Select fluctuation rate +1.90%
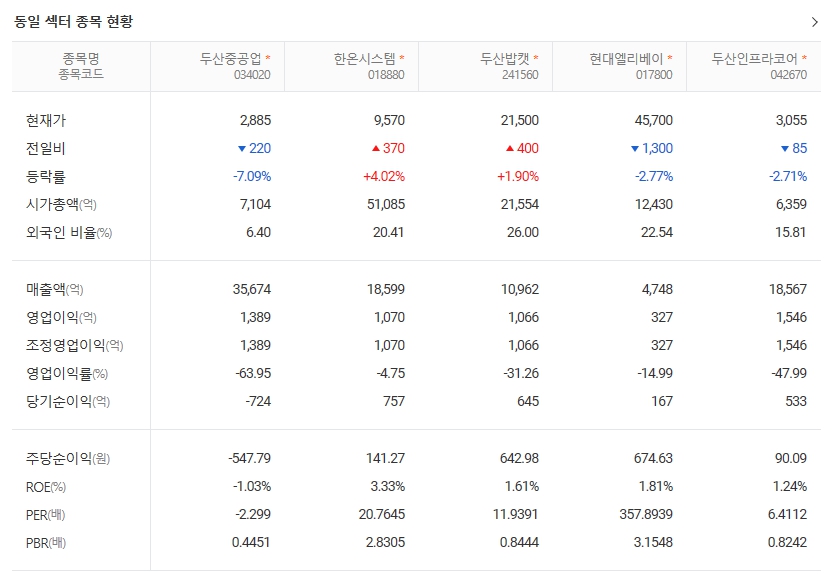836x580 pixels. pyautogui.click(x=518, y=176)
